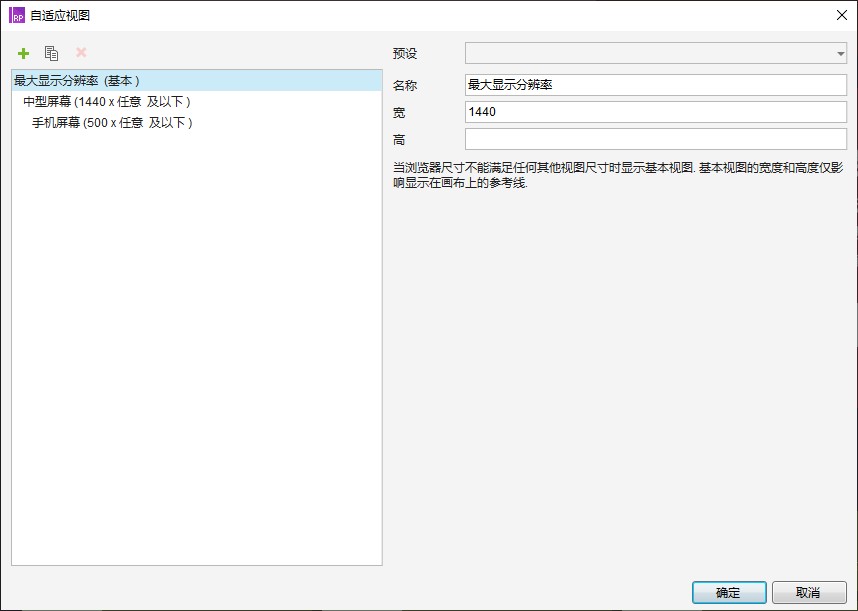Screen dimensions: 858x611
Task: Click the 名称 name input field
Action: [x=656, y=85]
